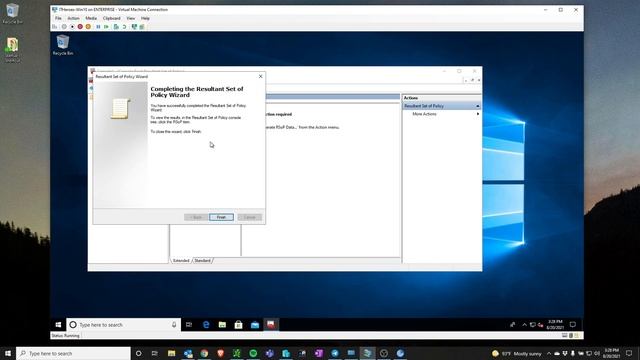
Task: Open Action menu of Virtual Machine Connection
Action: 73,18
